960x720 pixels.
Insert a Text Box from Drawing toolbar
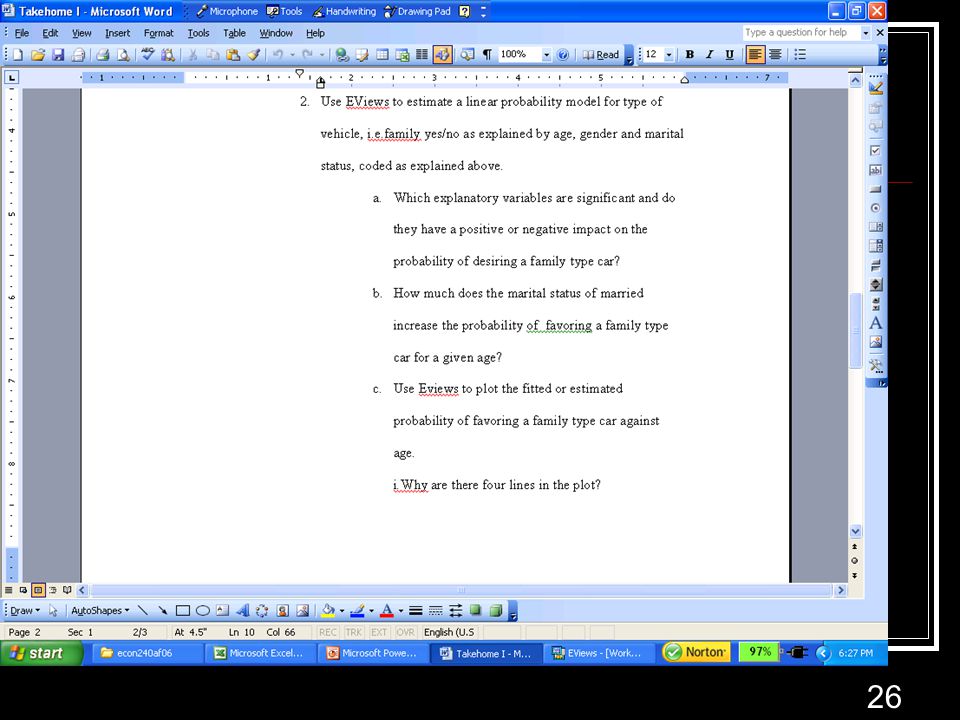222,610
